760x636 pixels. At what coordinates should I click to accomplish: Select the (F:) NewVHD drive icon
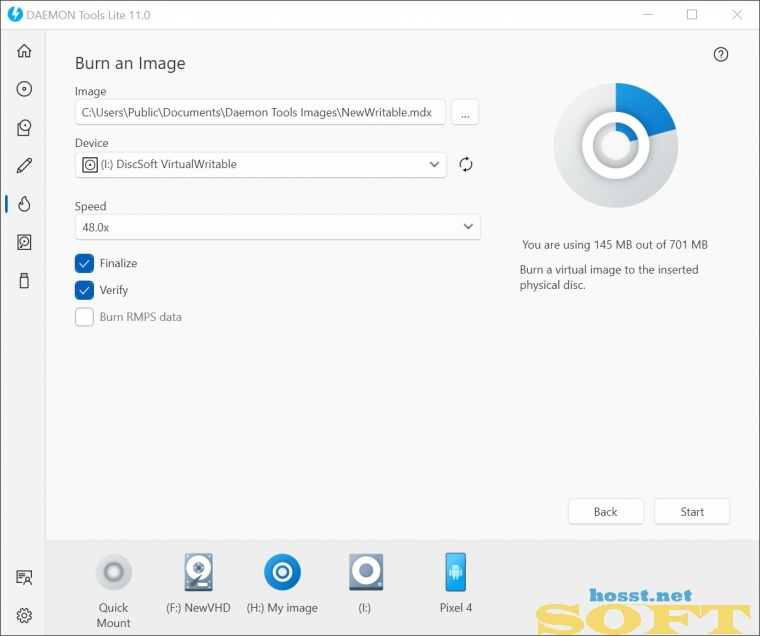[199, 572]
